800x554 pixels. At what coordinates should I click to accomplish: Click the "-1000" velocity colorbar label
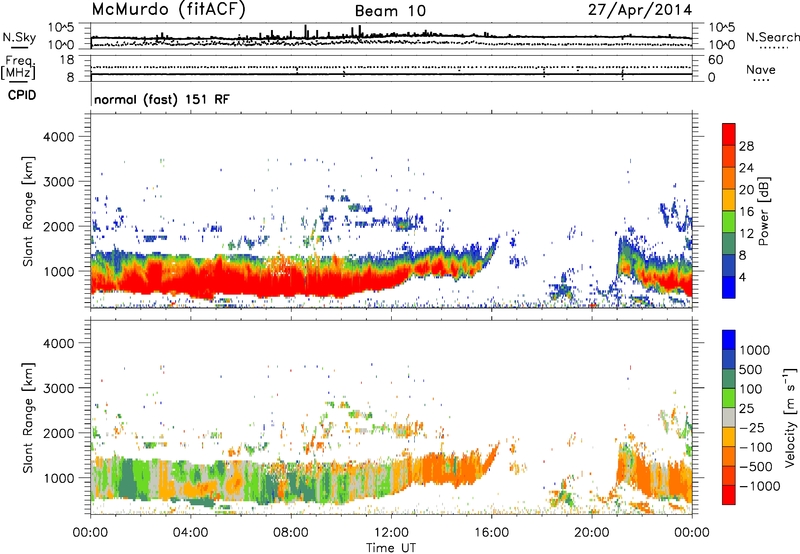pos(759,486)
